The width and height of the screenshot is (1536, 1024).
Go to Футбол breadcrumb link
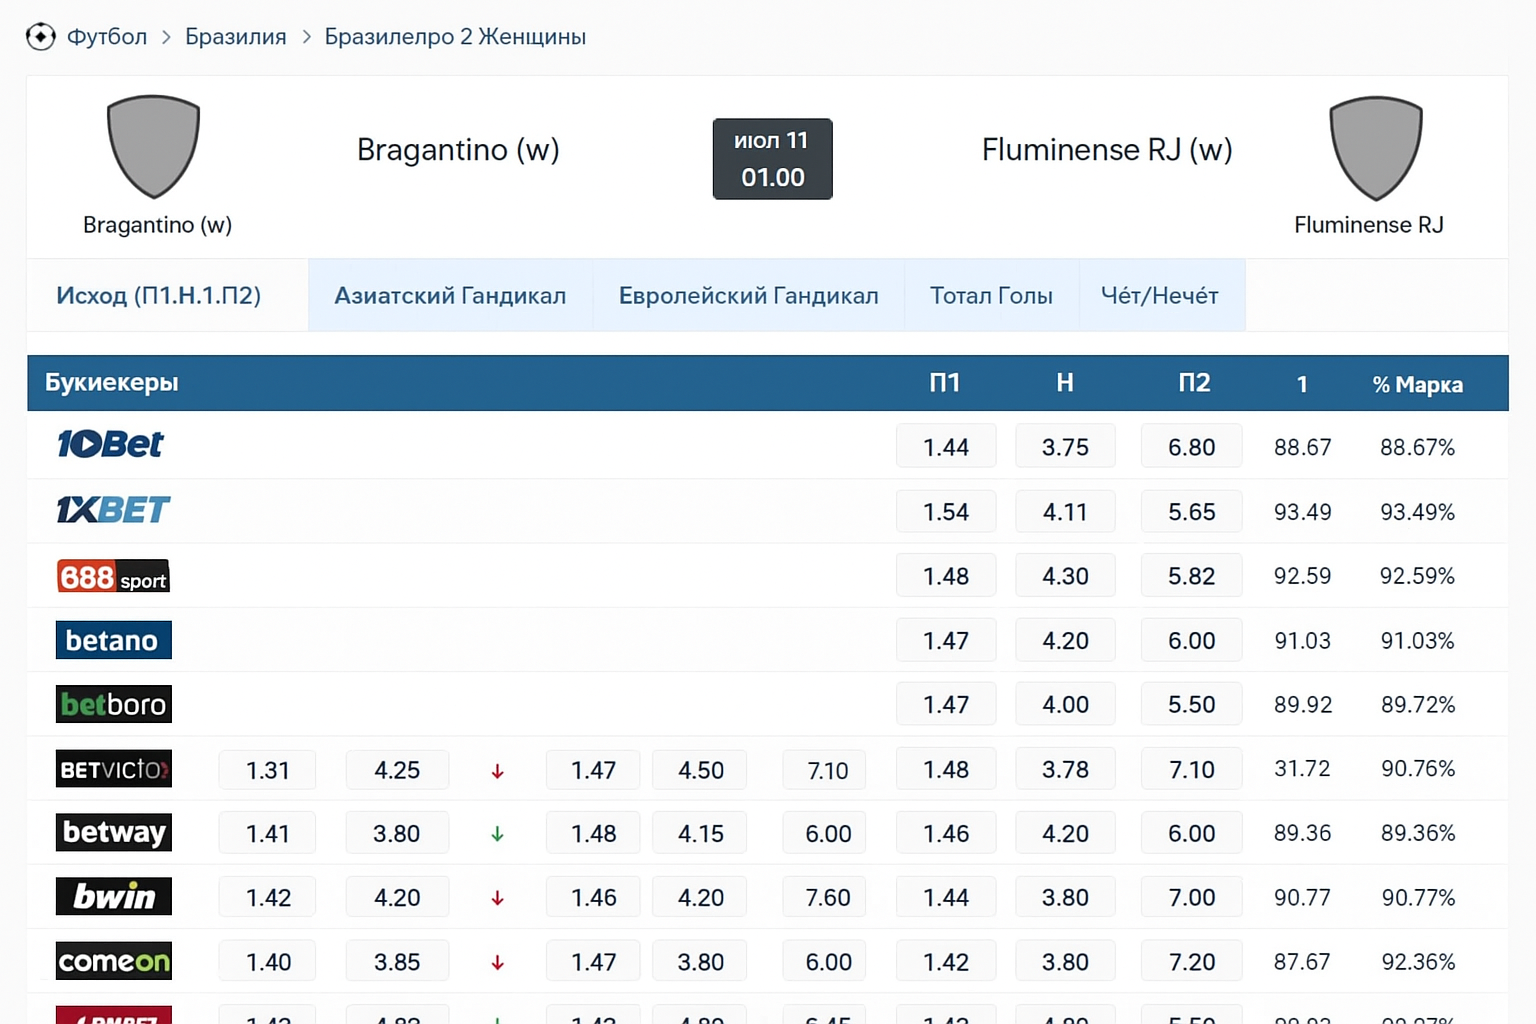(x=106, y=37)
